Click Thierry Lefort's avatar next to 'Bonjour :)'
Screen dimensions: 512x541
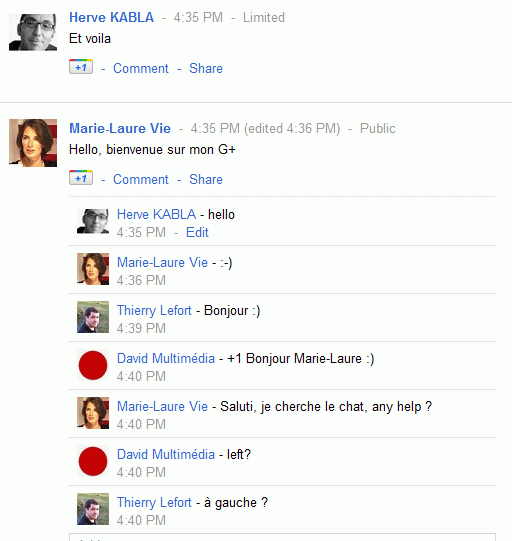pos(93,317)
